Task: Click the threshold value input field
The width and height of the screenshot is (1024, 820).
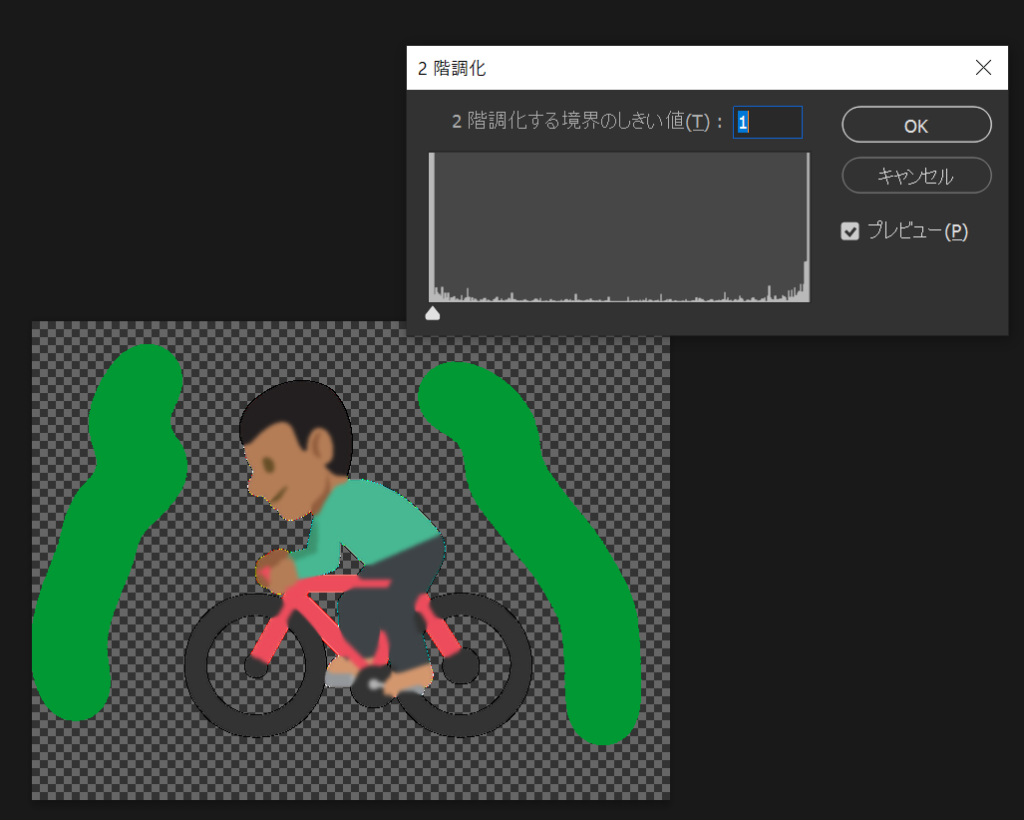Action: [x=767, y=122]
